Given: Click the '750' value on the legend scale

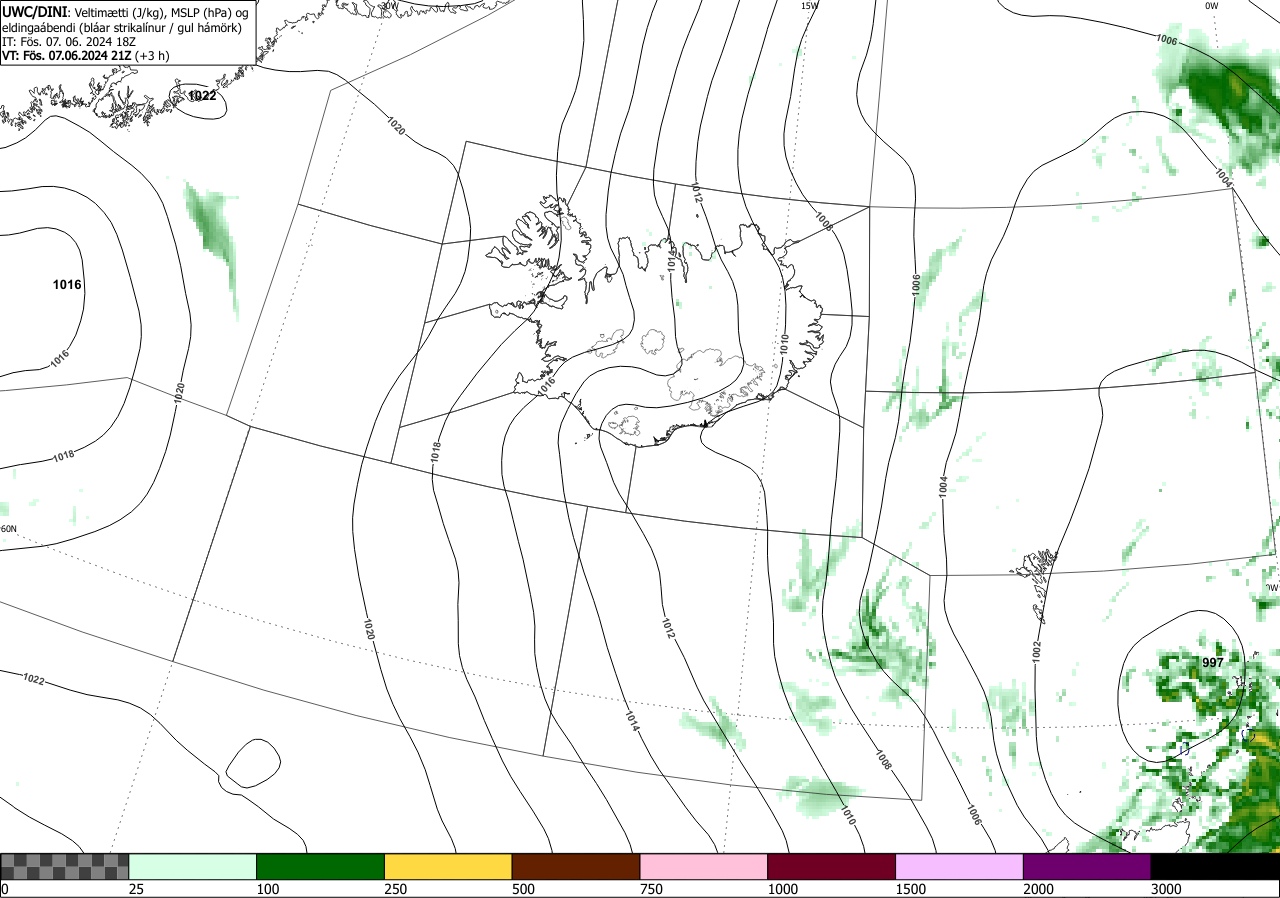Looking at the screenshot, I should point(651,889).
